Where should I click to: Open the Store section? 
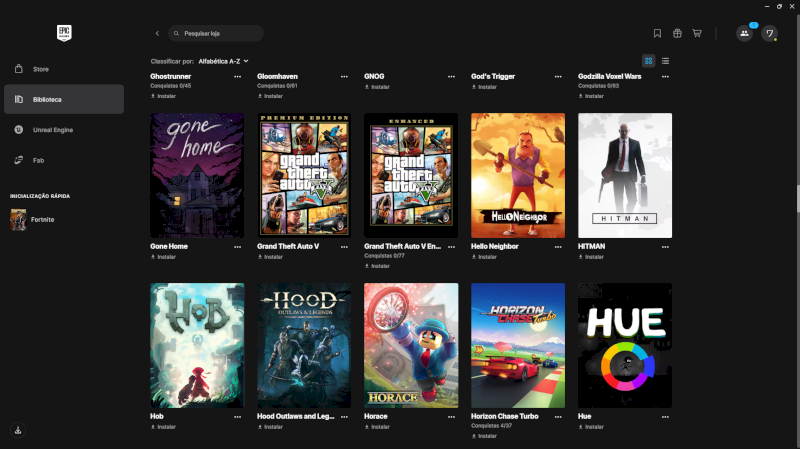(64, 69)
